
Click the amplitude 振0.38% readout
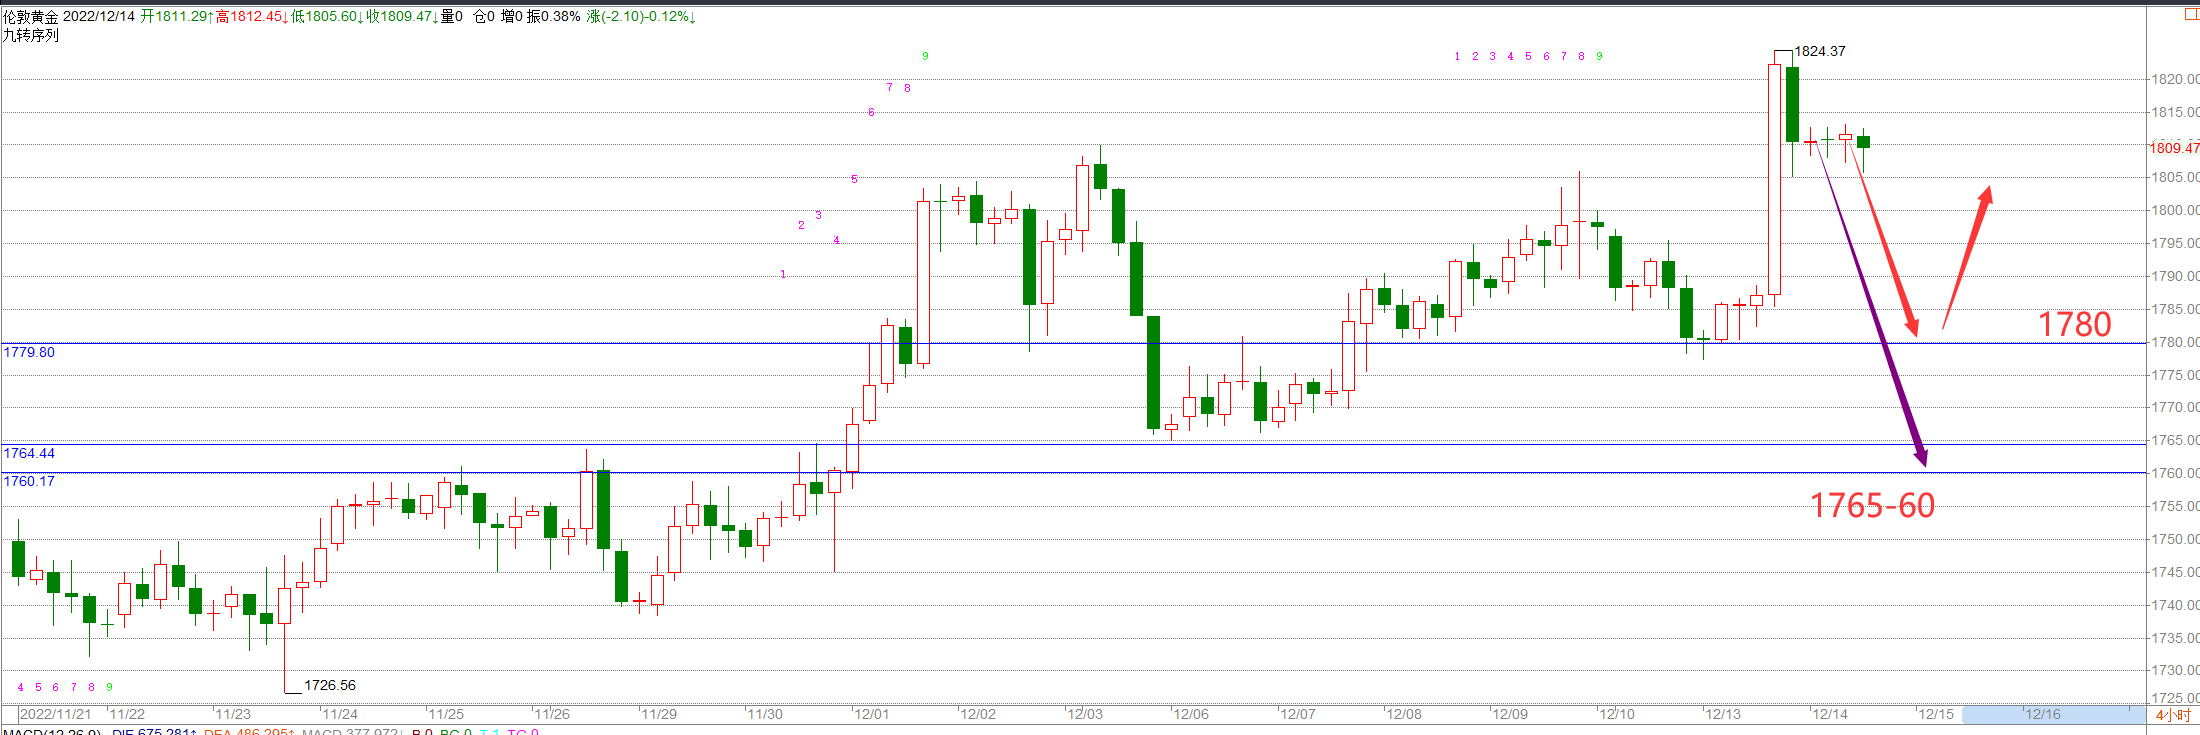(554, 17)
